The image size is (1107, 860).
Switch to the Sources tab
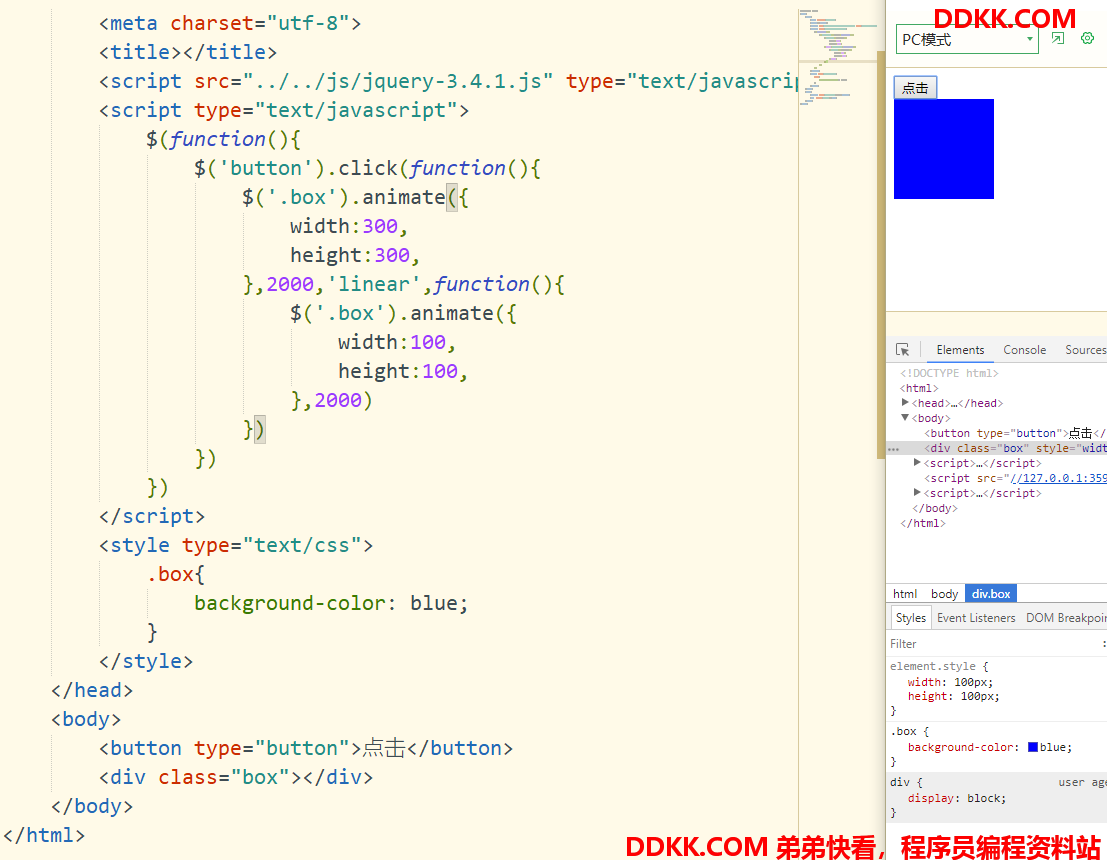pyautogui.click(x=1084, y=350)
